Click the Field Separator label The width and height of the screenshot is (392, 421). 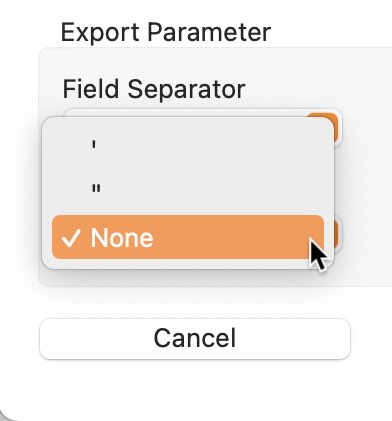pyautogui.click(x=154, y=89)
